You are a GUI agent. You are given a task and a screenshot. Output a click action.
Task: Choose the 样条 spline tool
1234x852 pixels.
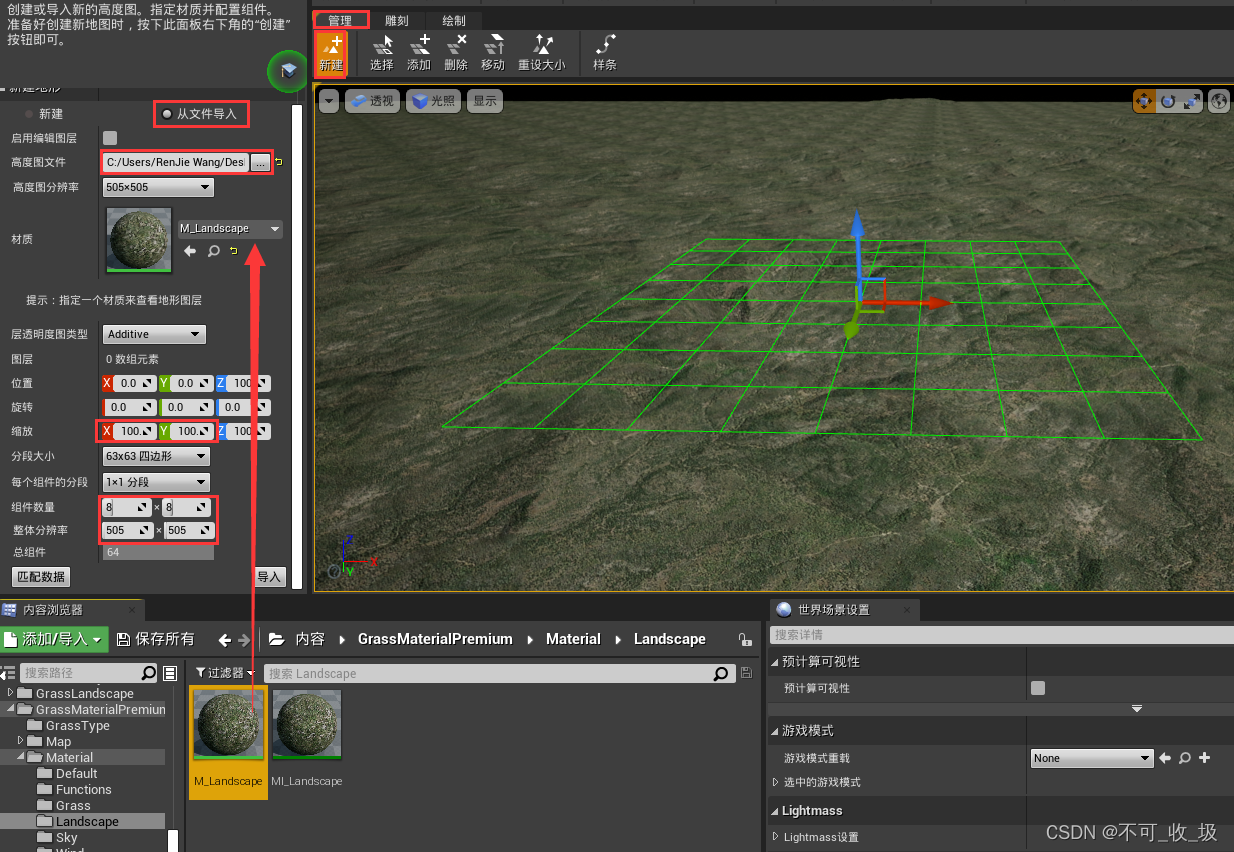[605, 54]
